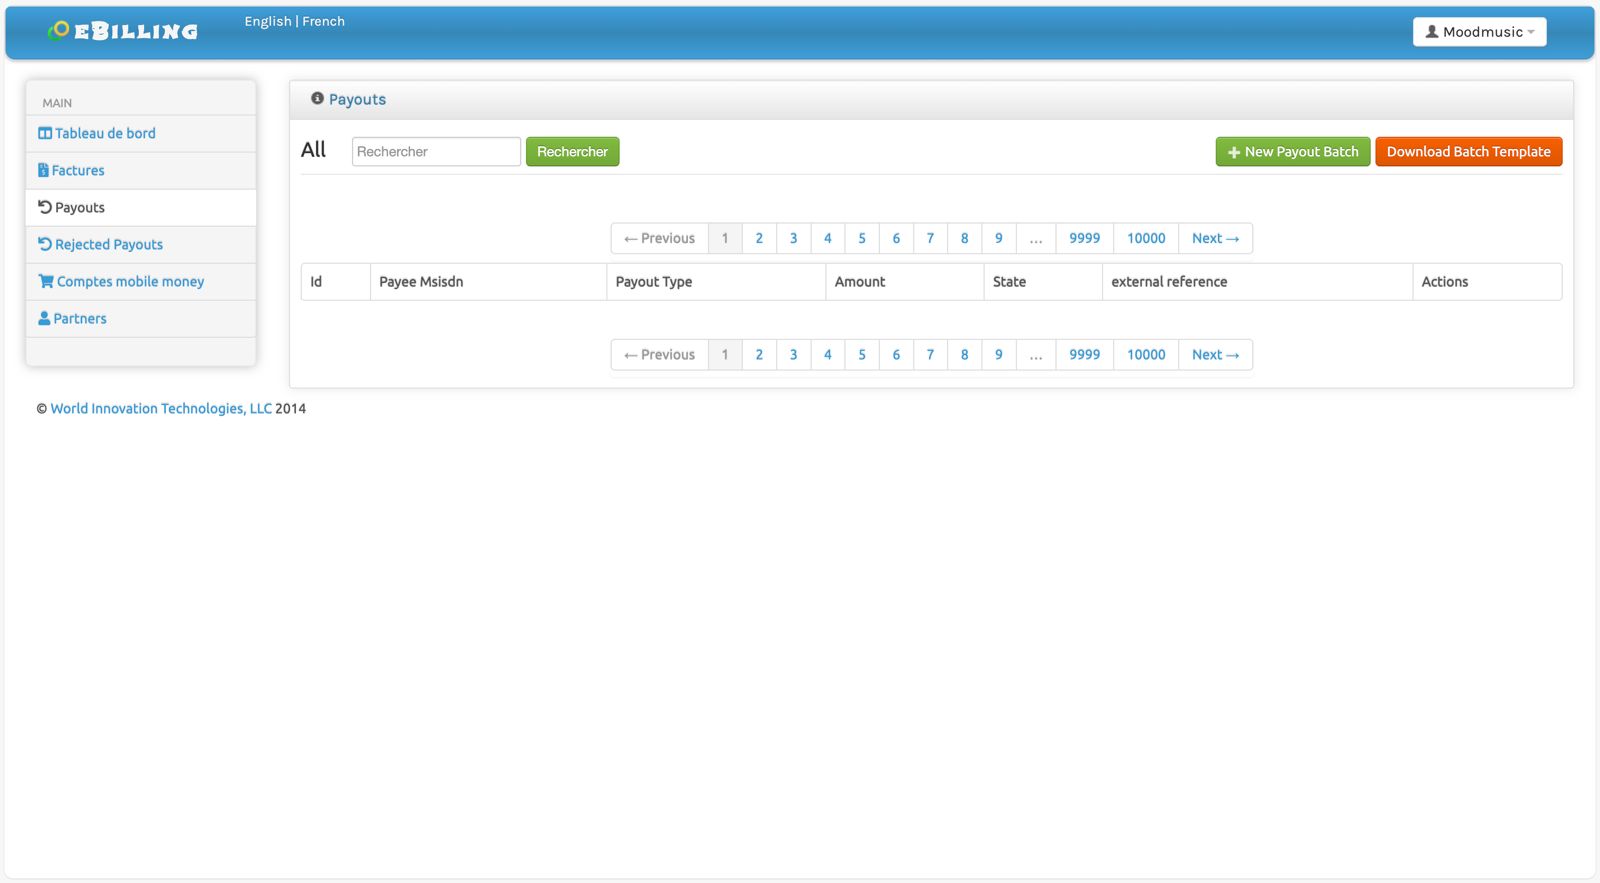1600x883 pixels.
Task: Click the plus icon on New Payout Batch
Action: coord(1234,152)
